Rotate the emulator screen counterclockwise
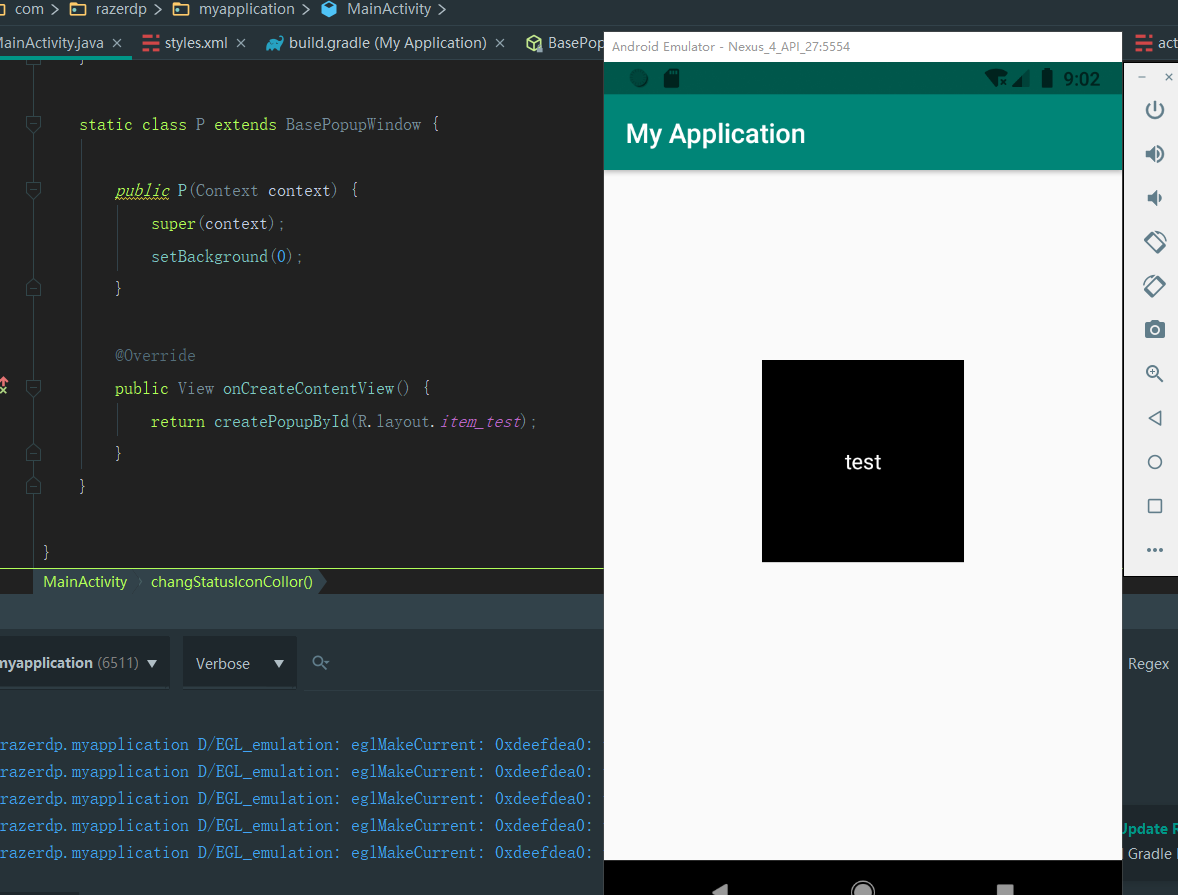The width and height of the screenshot is (1178, 895). point(1154,241)
